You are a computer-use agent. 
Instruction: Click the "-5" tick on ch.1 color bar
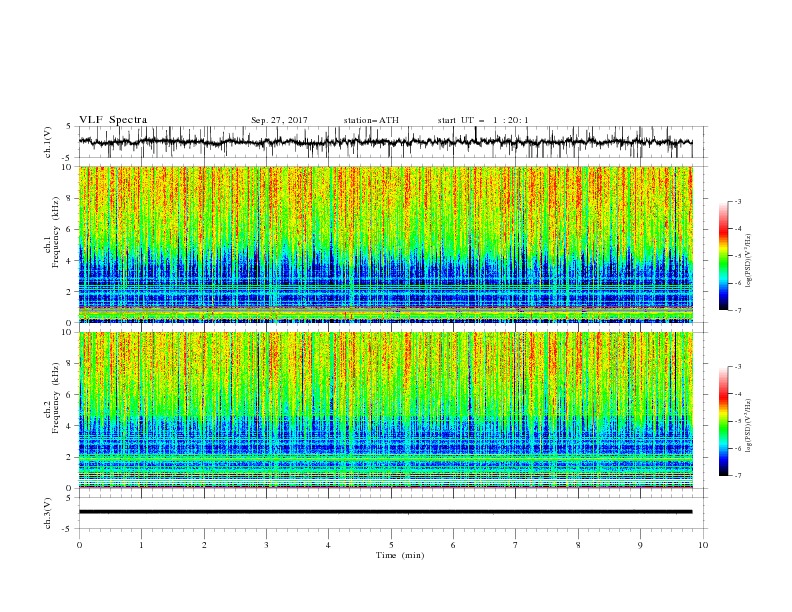tap(738, 256)
